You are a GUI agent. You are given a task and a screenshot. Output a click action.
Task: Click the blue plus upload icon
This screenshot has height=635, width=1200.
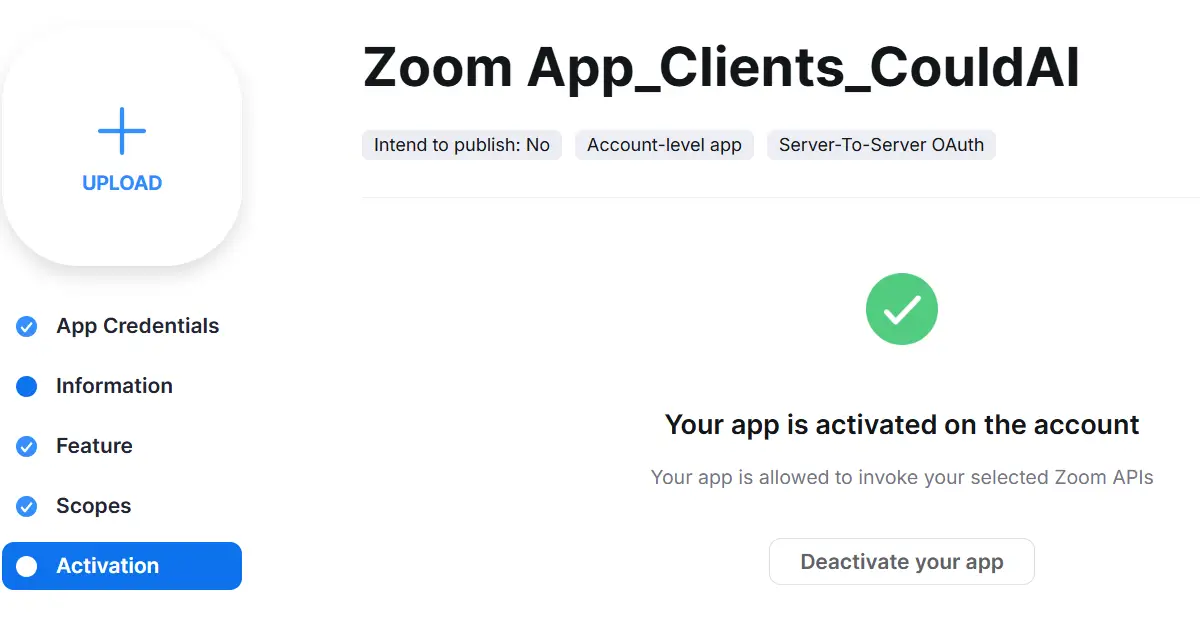click(x=122, y=131)
